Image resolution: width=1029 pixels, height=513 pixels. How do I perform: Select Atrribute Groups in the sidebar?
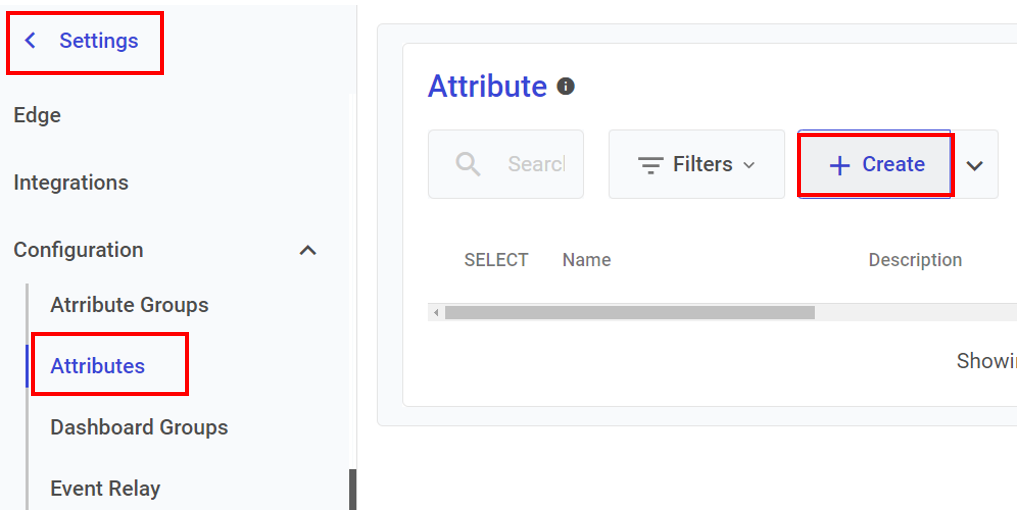click(x=129, y=305)
